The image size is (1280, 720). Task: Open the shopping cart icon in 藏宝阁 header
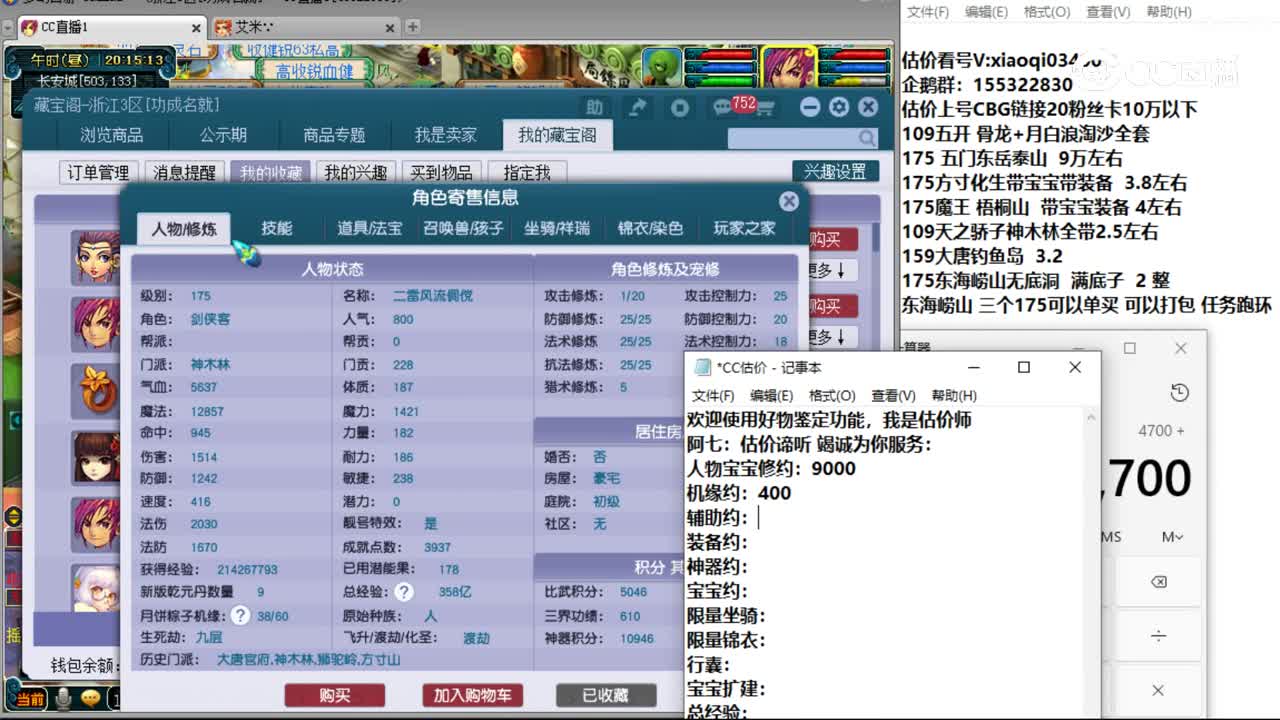click(x=766, y=107)
